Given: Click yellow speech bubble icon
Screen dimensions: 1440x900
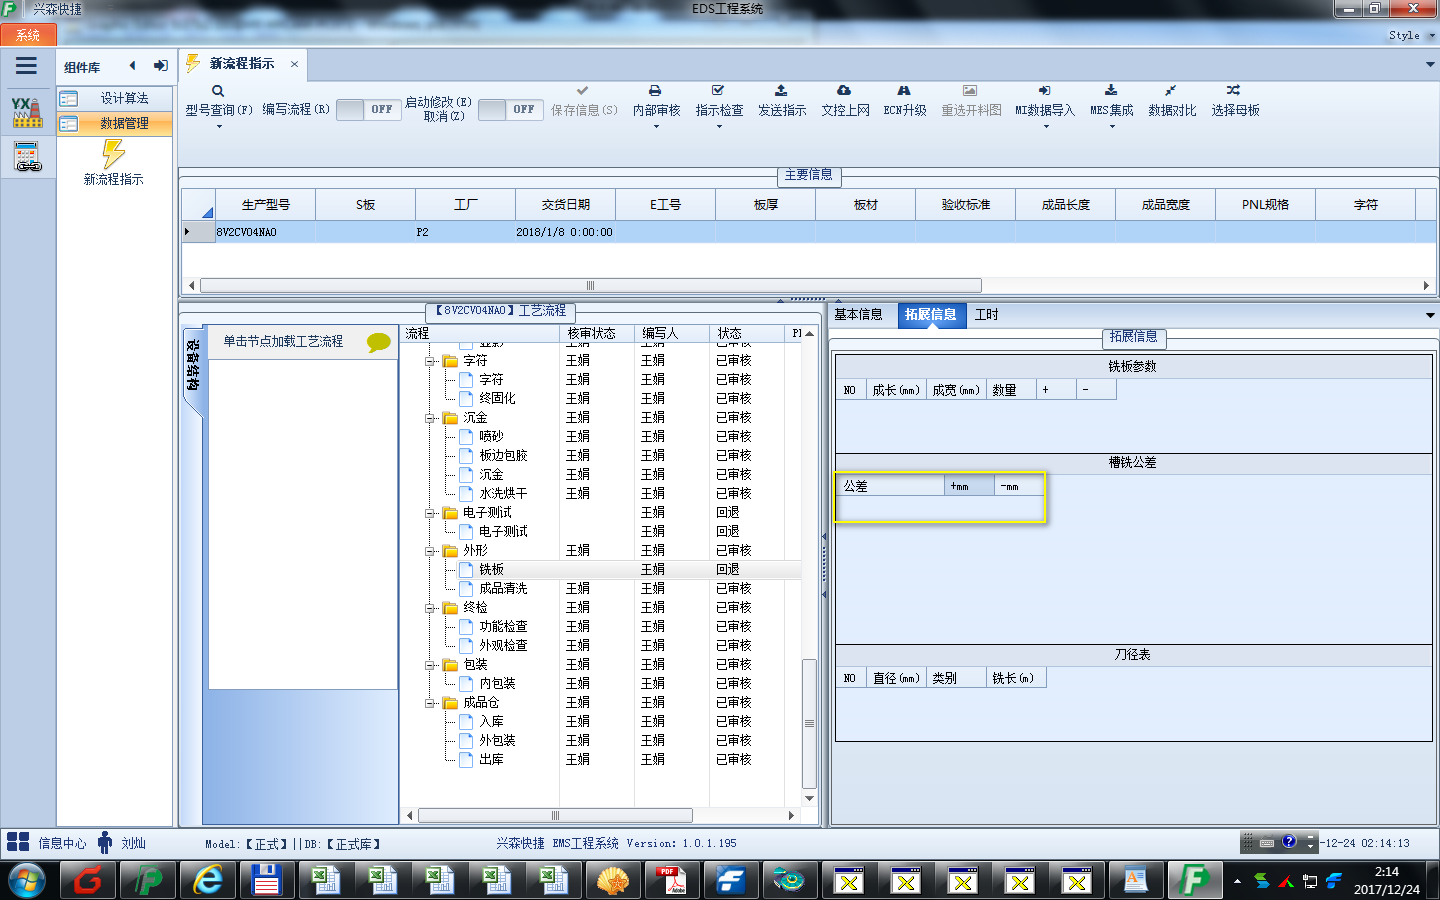Looking at the screenshot, I should [x=379, y=342].
